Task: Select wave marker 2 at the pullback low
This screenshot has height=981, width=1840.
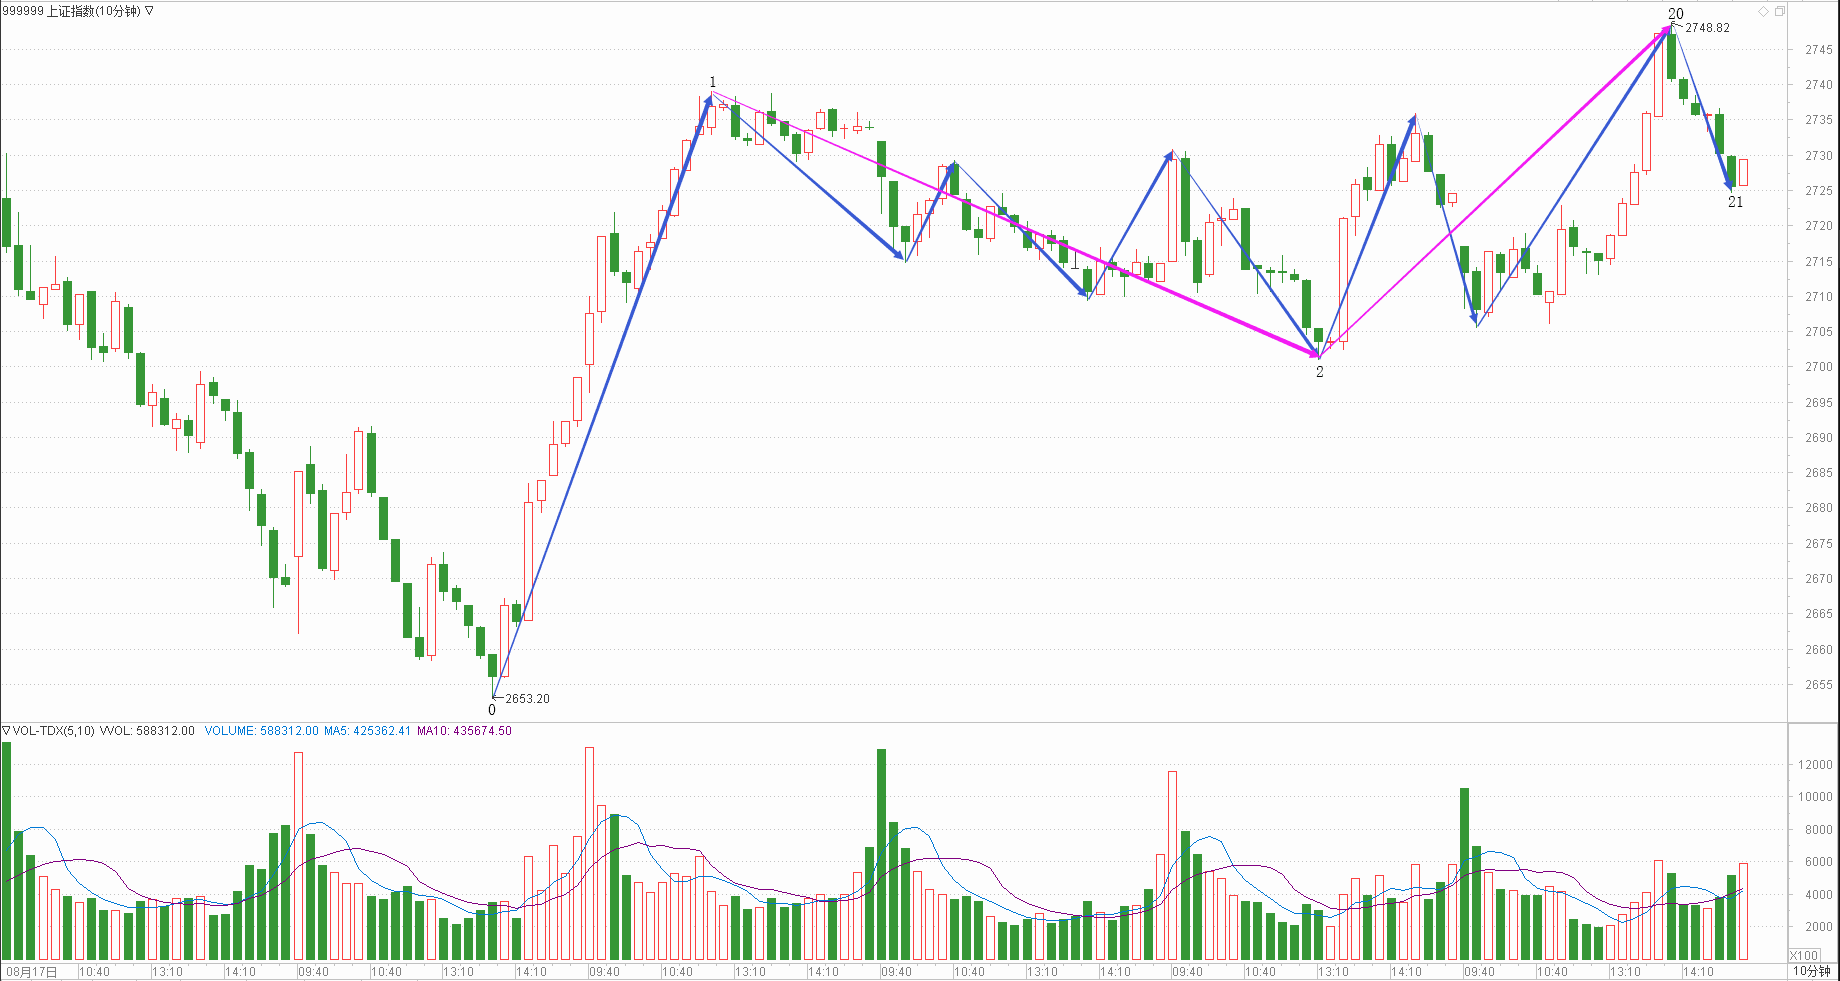Action: [1319, 372]
